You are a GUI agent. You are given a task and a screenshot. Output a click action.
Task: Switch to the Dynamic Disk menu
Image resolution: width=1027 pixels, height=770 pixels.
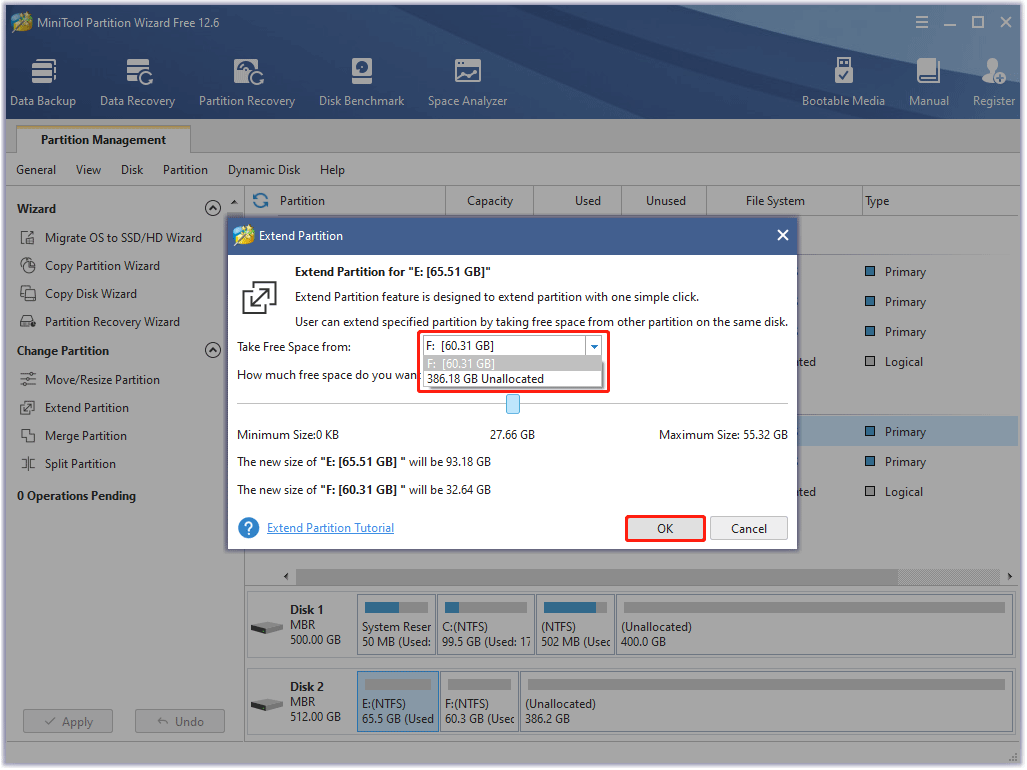(263, 170)
